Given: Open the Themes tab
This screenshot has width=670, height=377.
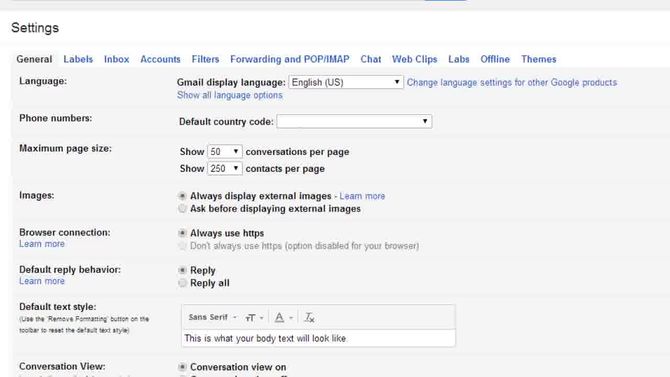Looking at the screenshot, I should (538, 59).
